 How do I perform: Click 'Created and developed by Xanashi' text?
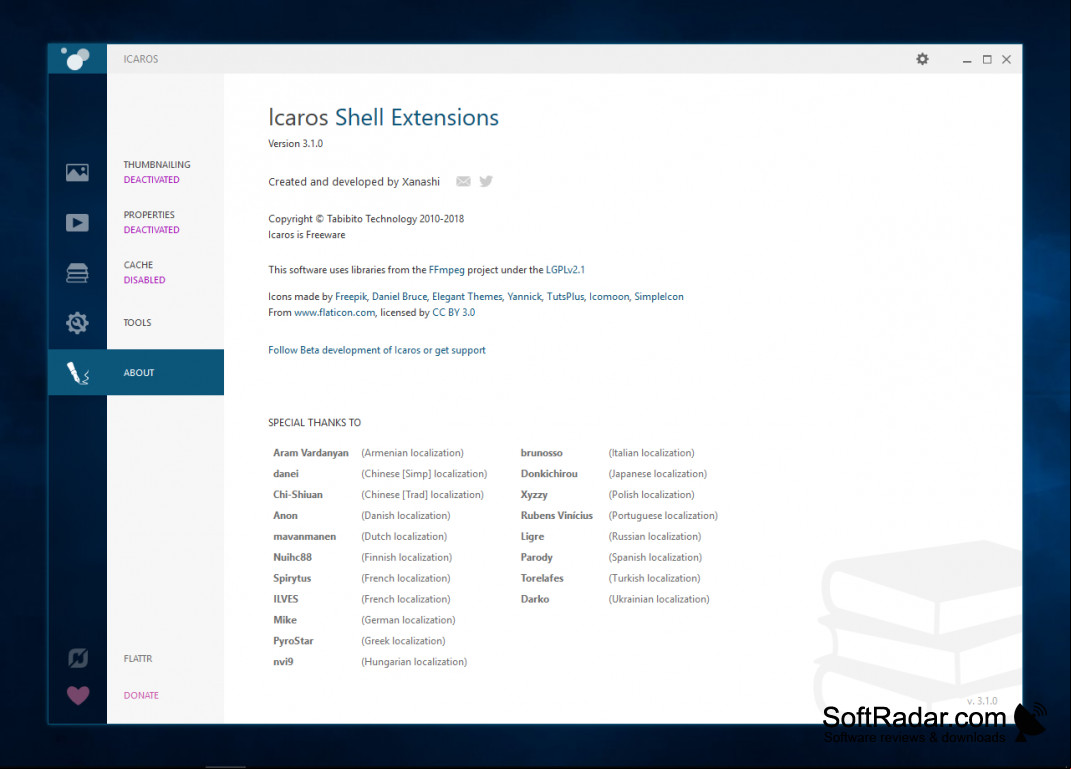pyautogui.click(x=354, y=182)
